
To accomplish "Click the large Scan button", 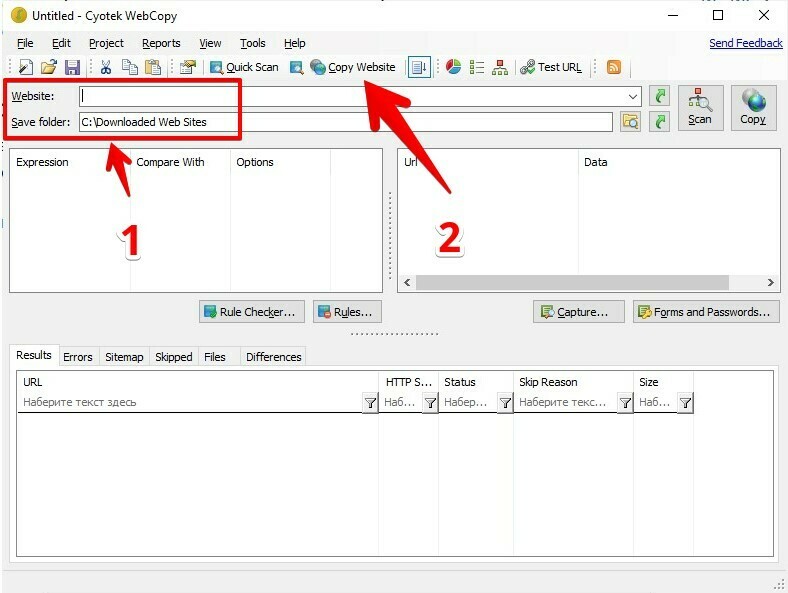I will [700, 108].
